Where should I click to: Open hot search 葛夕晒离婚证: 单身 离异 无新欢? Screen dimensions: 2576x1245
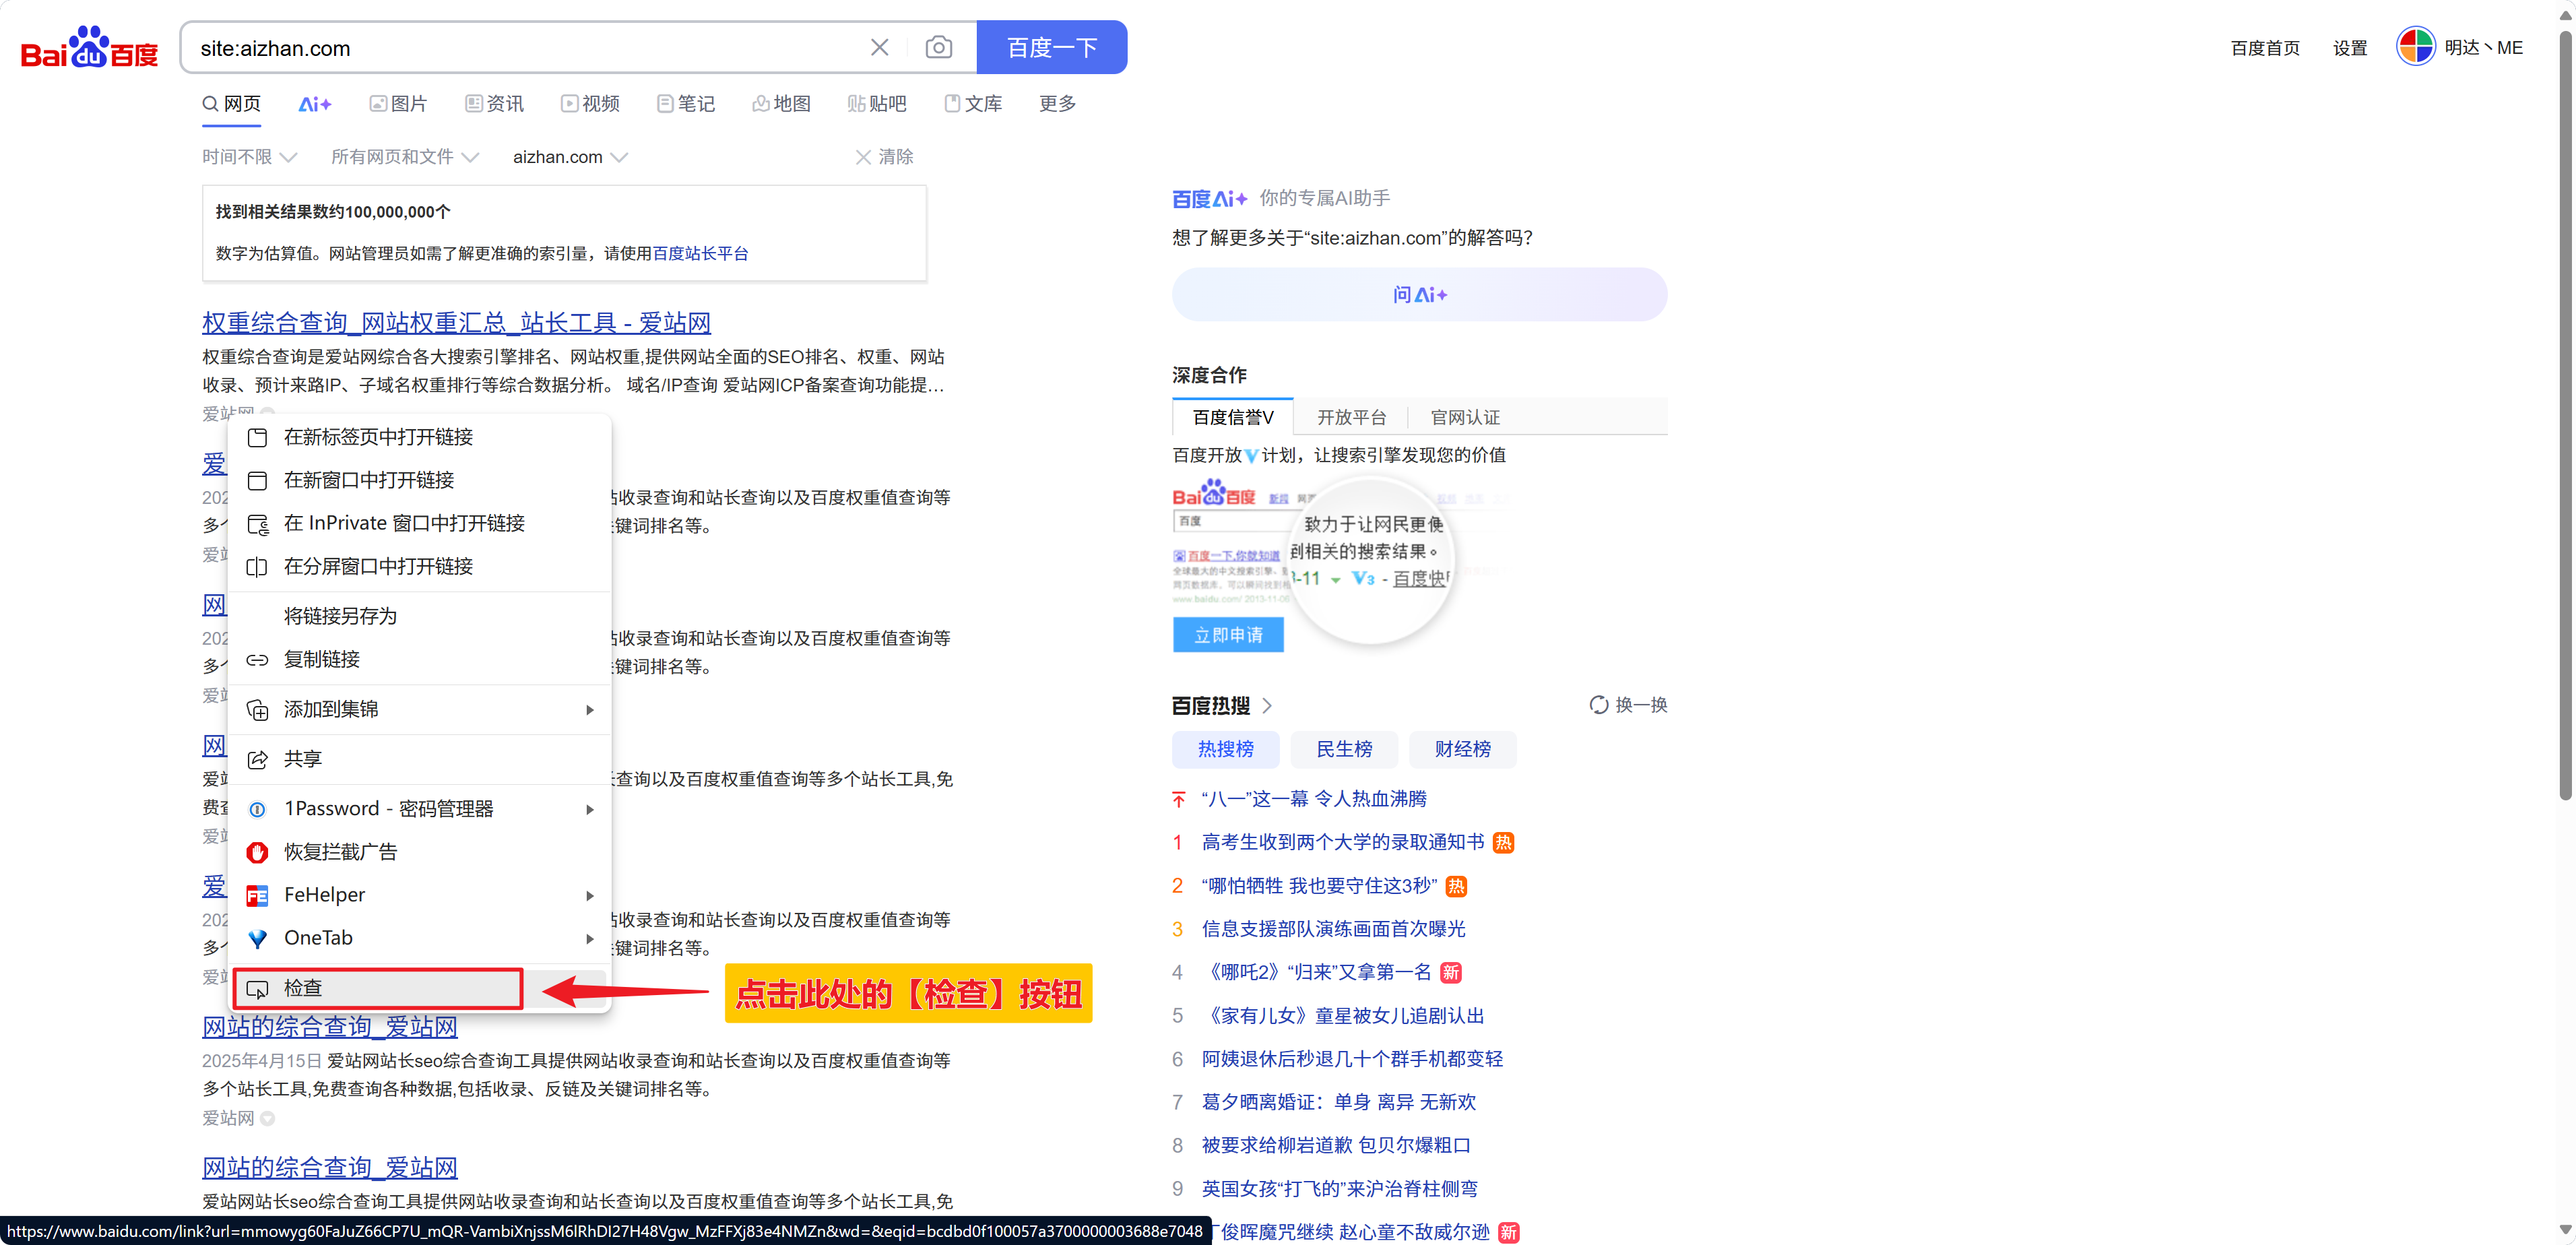click(1338, 1102)
